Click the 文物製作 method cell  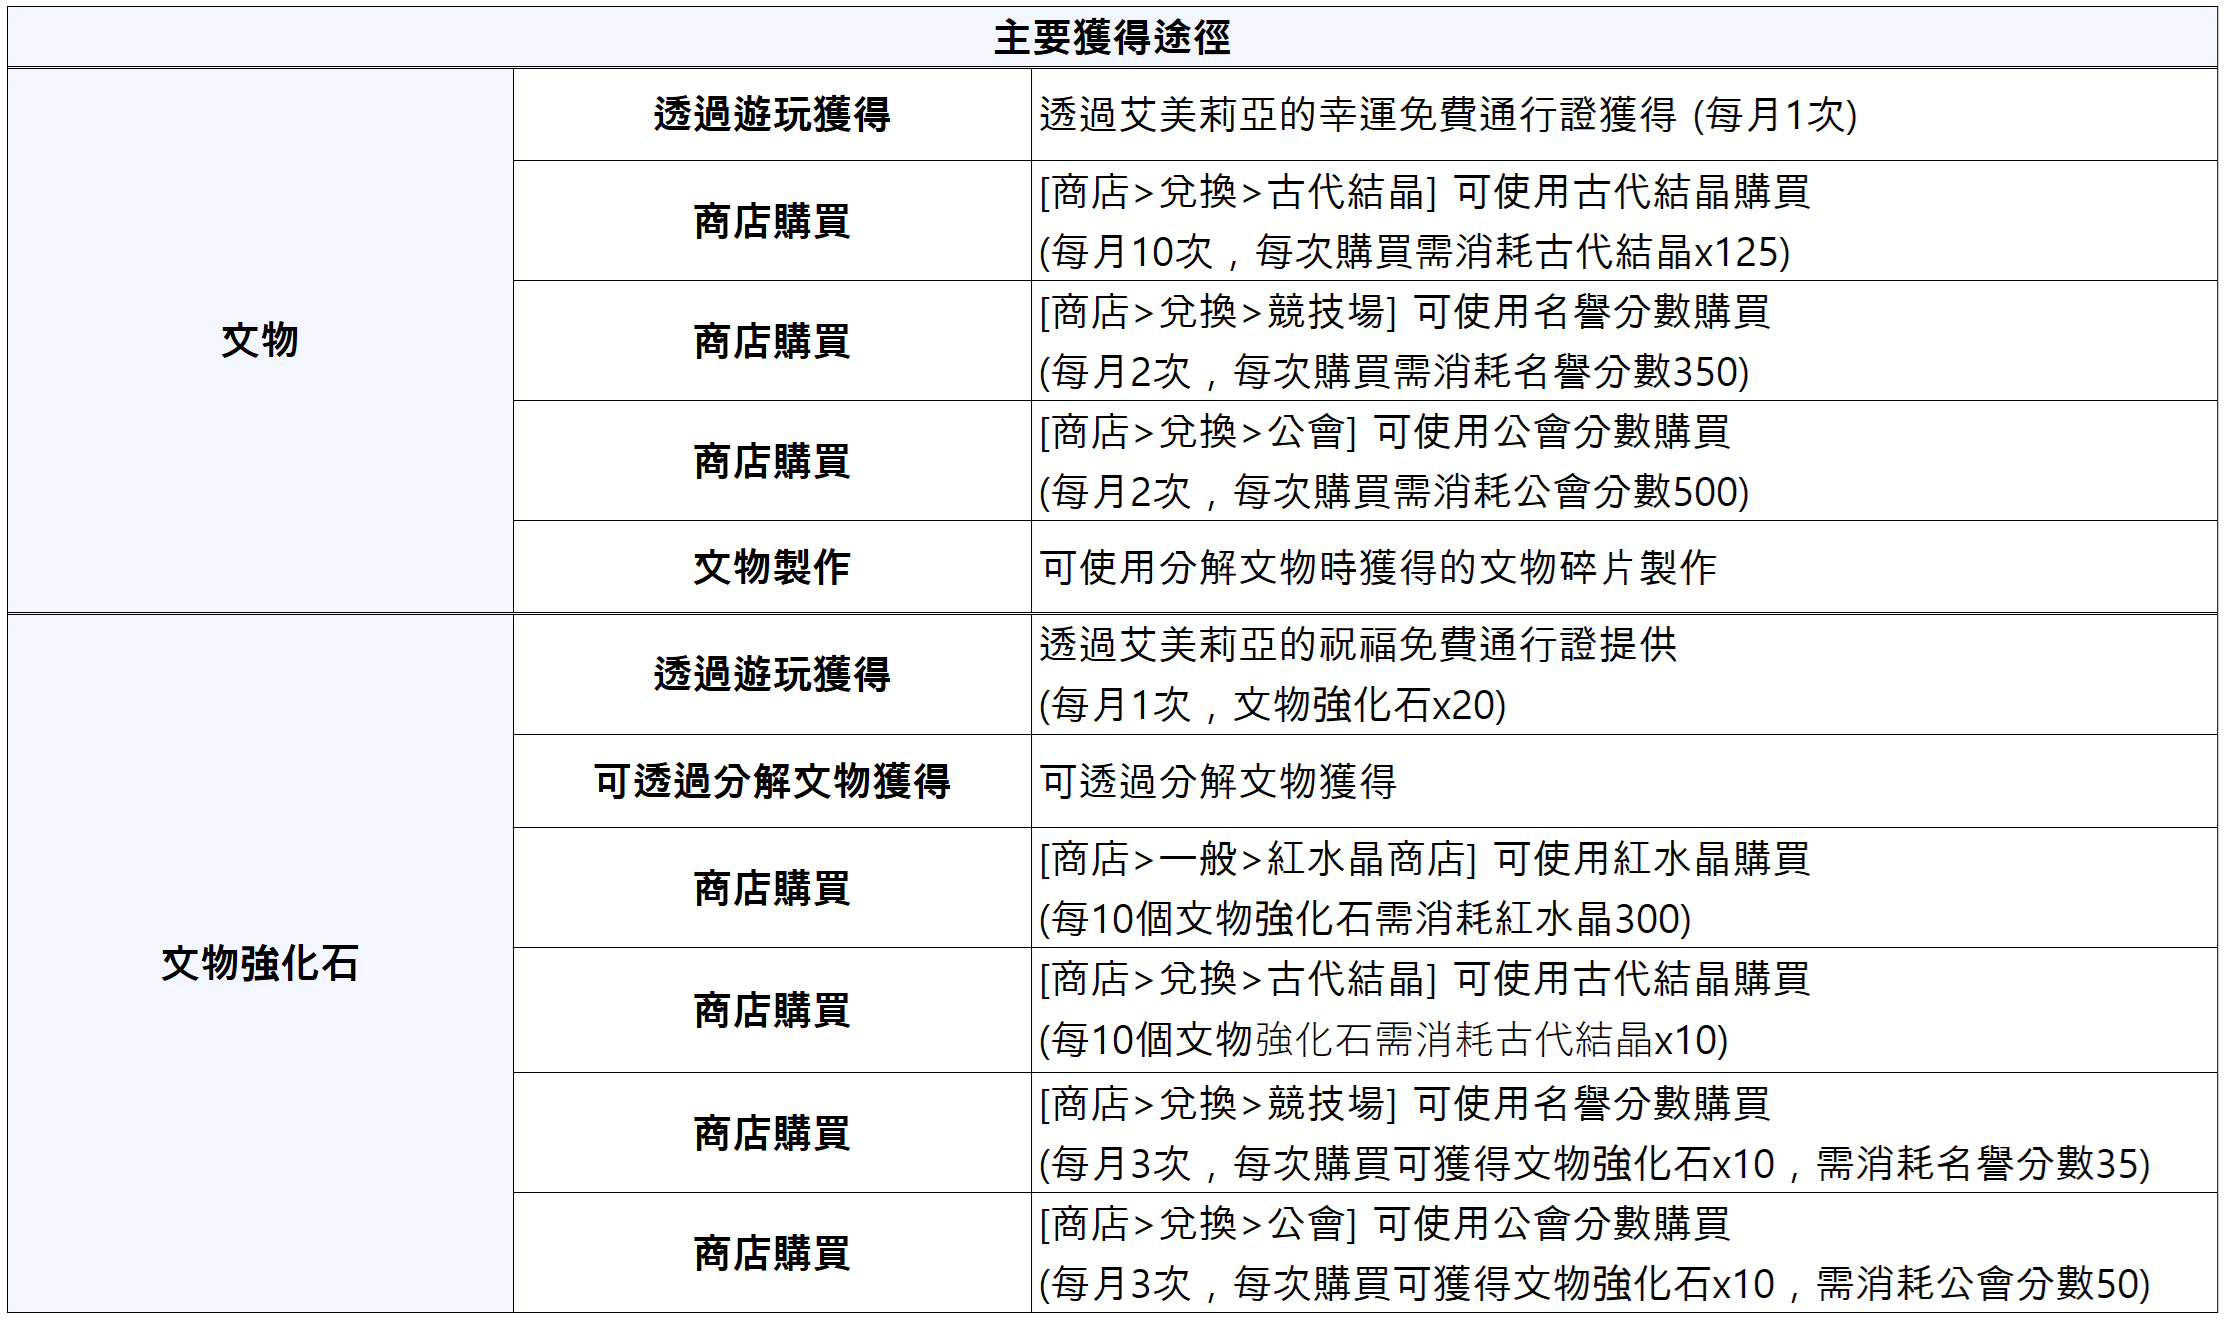click(771, 567)
